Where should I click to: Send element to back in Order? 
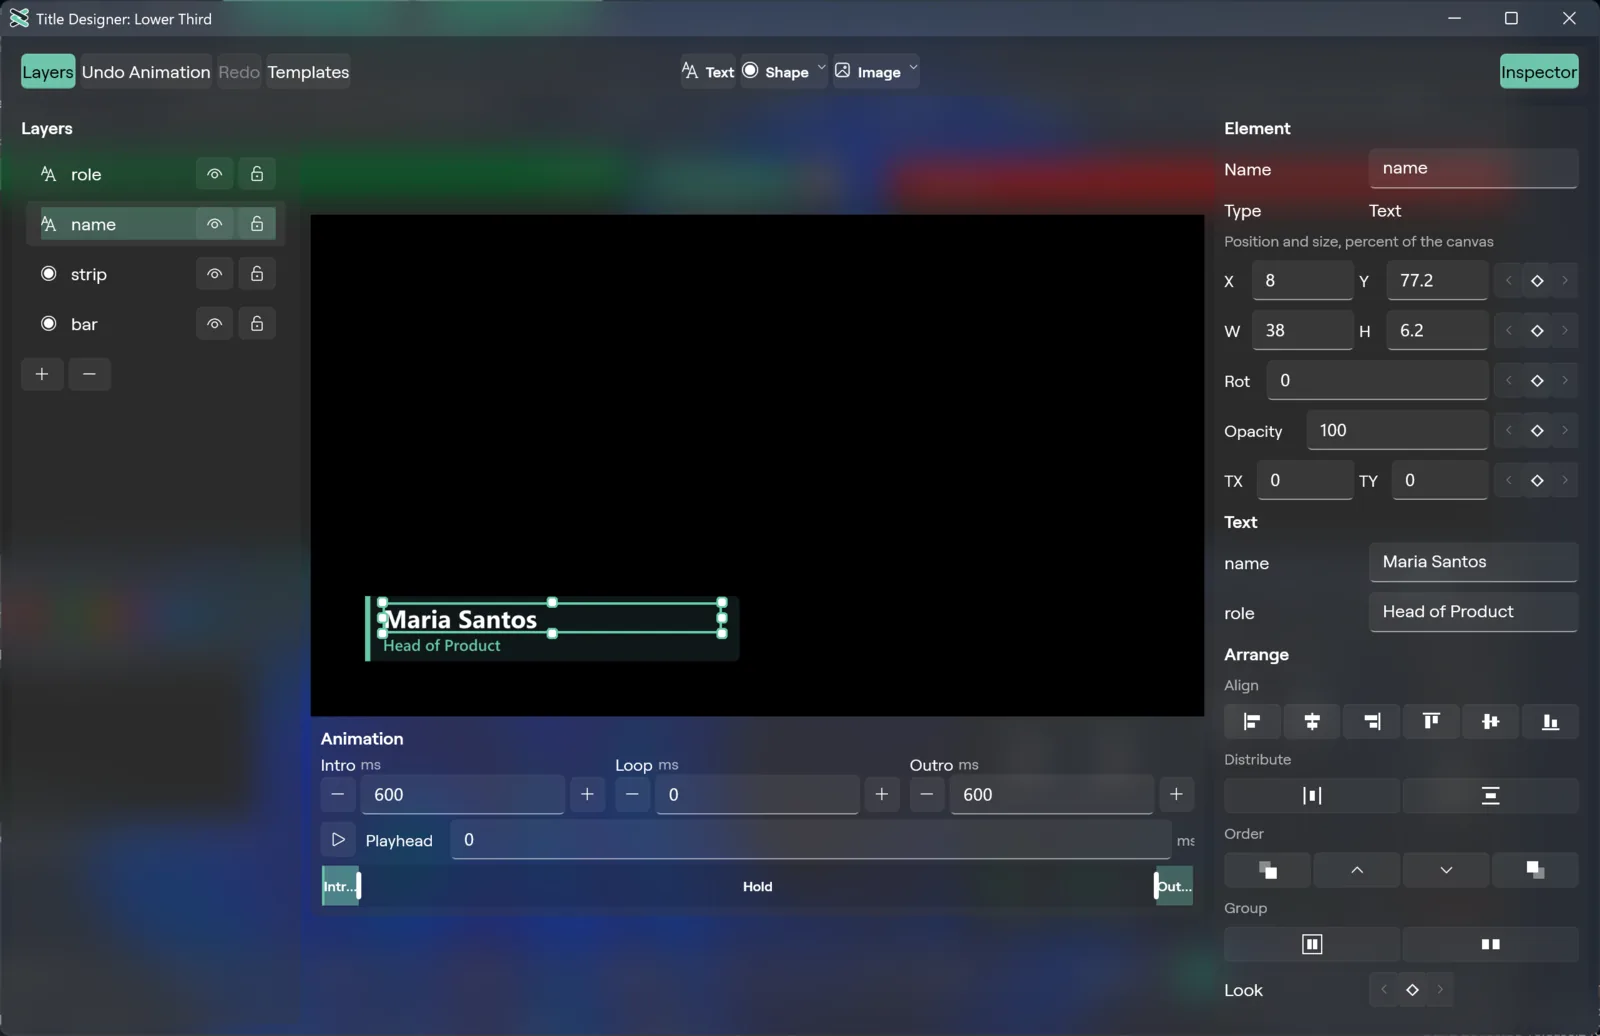pyautogui.click(x=1535, y=870)
